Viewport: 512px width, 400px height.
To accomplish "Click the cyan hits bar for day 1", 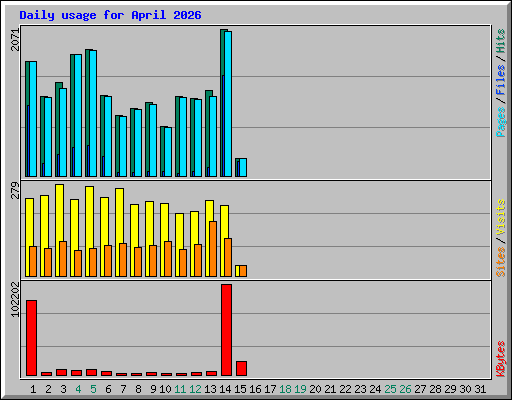I will click(x=33, y=119).
